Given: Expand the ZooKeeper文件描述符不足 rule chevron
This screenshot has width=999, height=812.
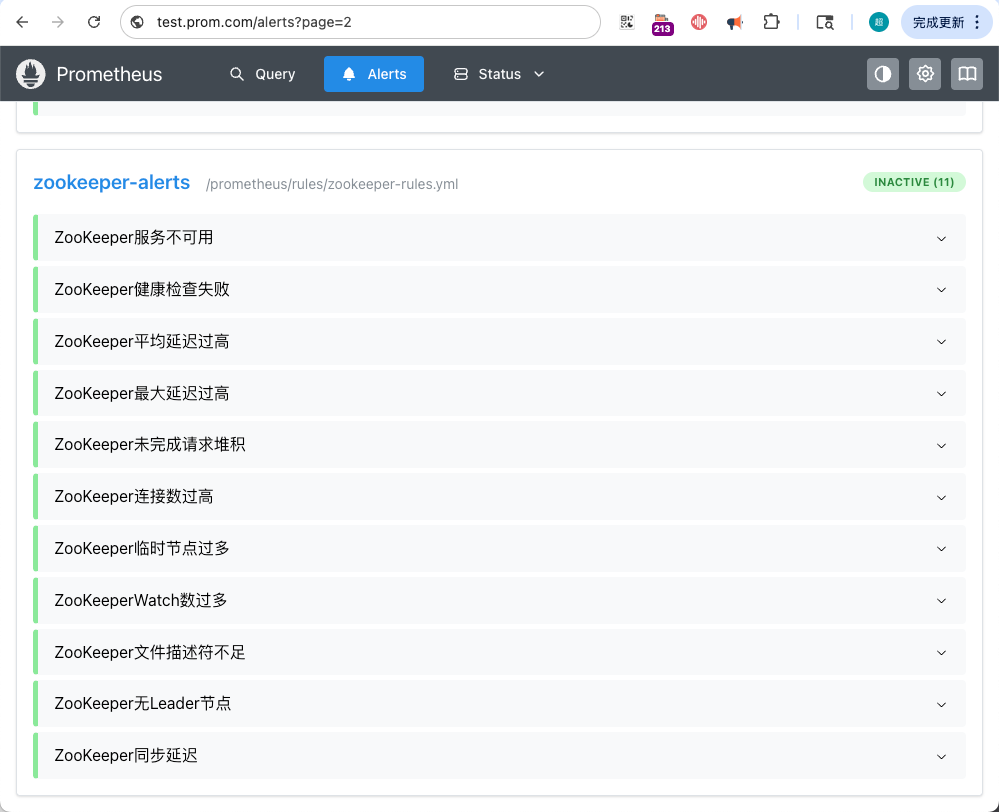Looking at the screenshot, I should (x=941, y=653).
